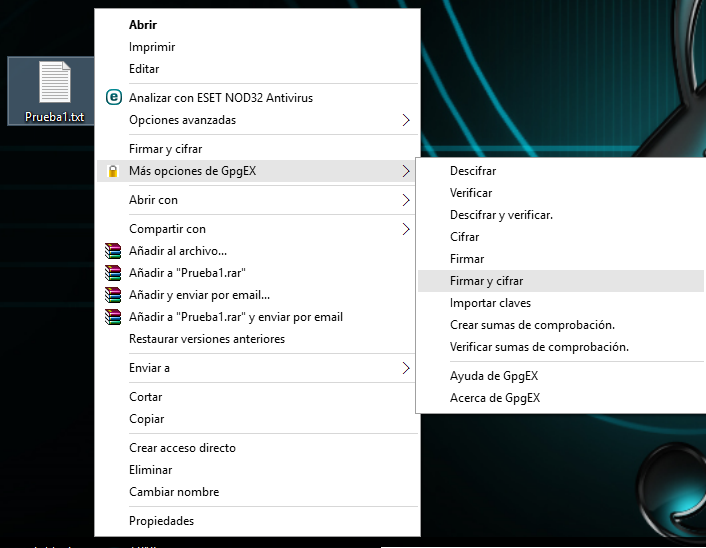
Task: Expand the Compartir con submenu arrow
Action: 406,229
